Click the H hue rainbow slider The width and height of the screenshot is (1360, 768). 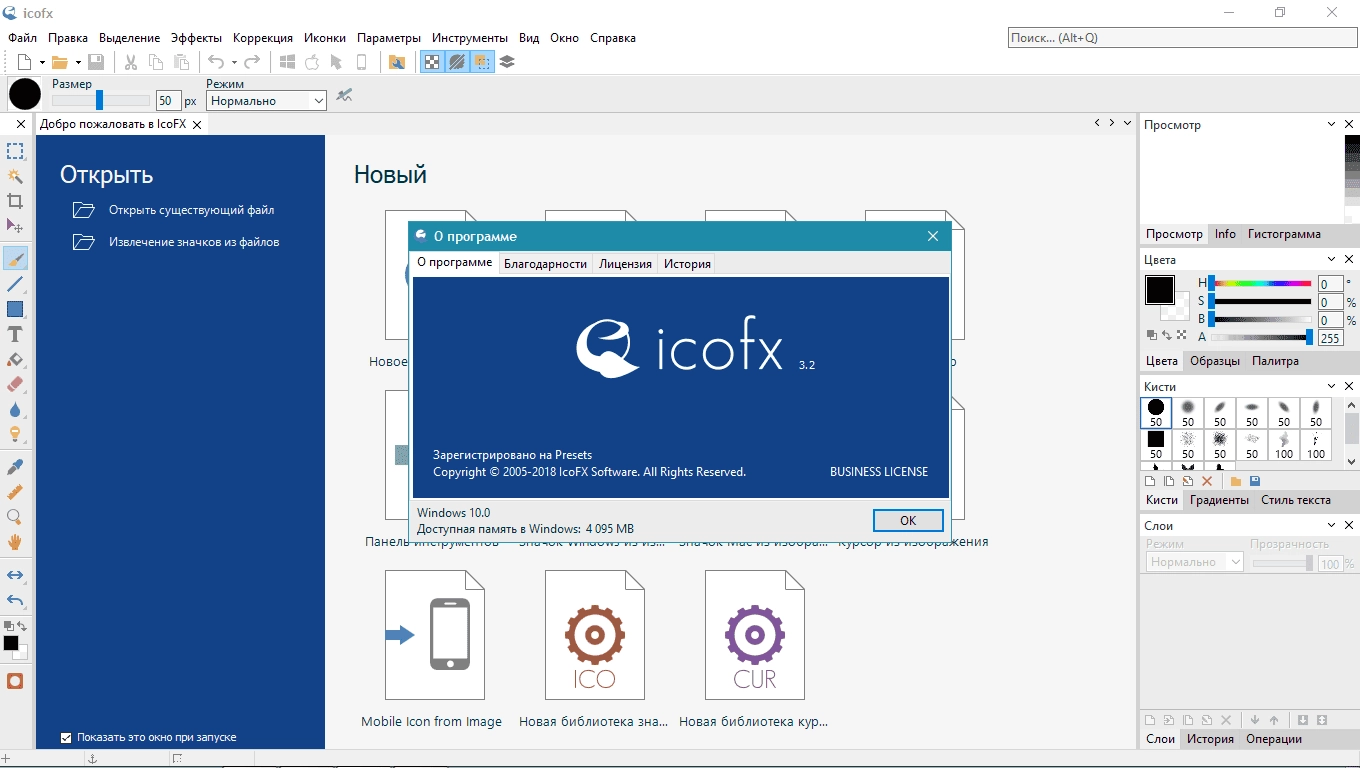pos(1259,284)
